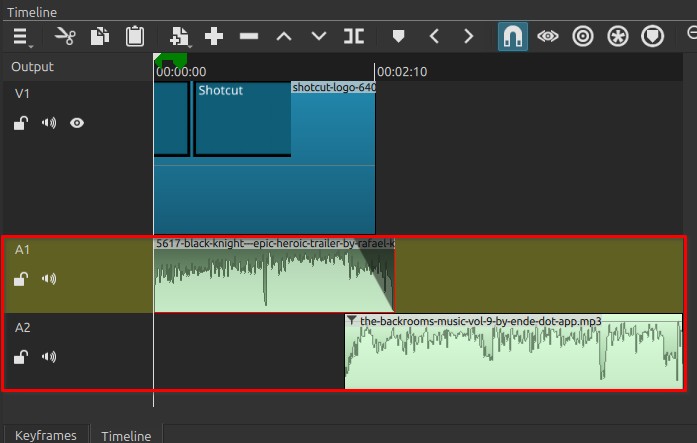This screenshot has height=443, width=697.
Task: Mute the A1 audio track
Action: (x=48, y=279)
